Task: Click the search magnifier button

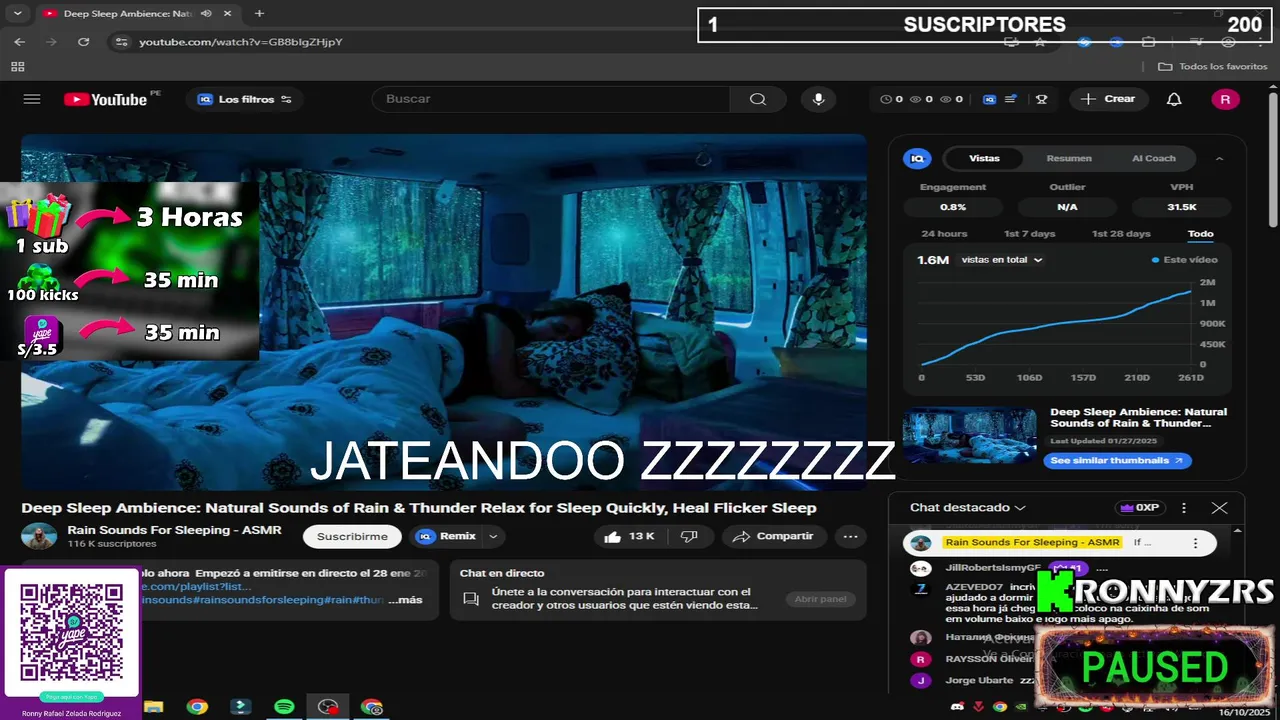Action: pos(757,99)
